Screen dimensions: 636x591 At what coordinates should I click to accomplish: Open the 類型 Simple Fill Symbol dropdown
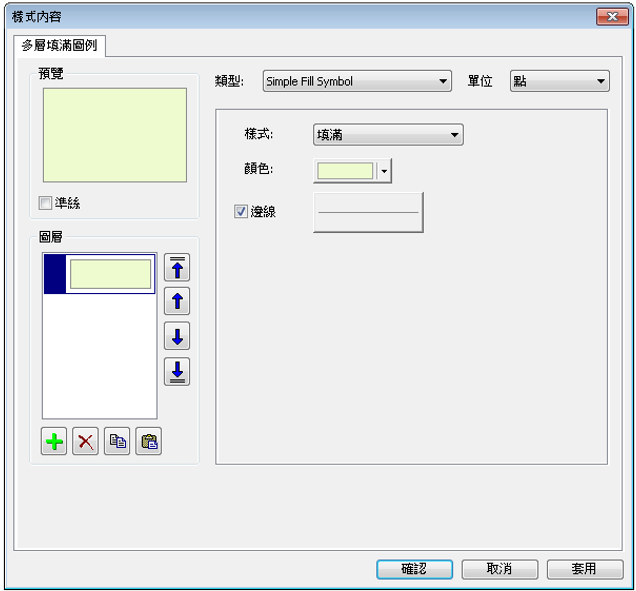point(357,81)
